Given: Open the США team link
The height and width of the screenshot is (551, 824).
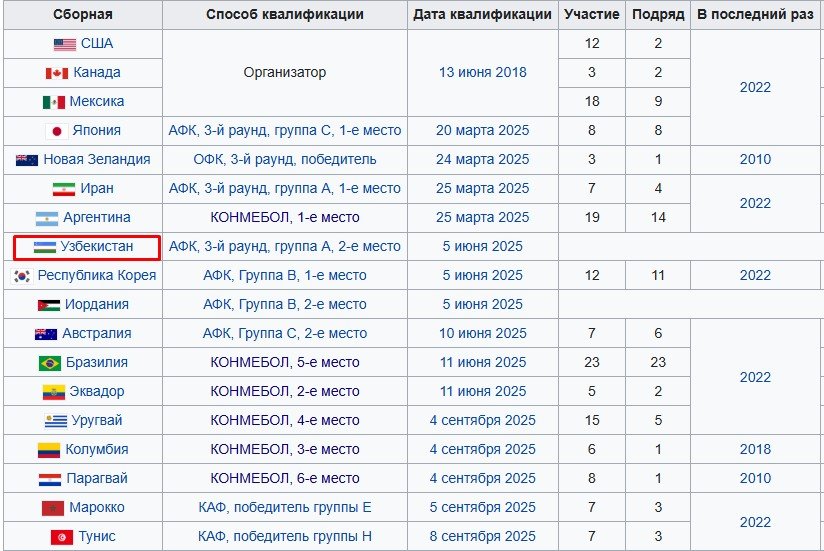Looking at the screenshot, I should pyautogui.click(x=97, y=44).
